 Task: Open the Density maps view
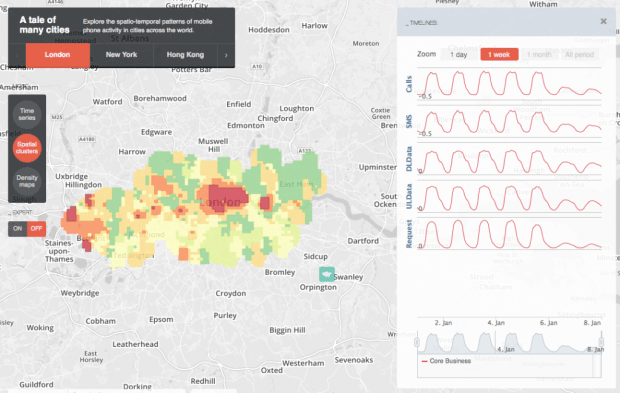click(x=27, y=181)
